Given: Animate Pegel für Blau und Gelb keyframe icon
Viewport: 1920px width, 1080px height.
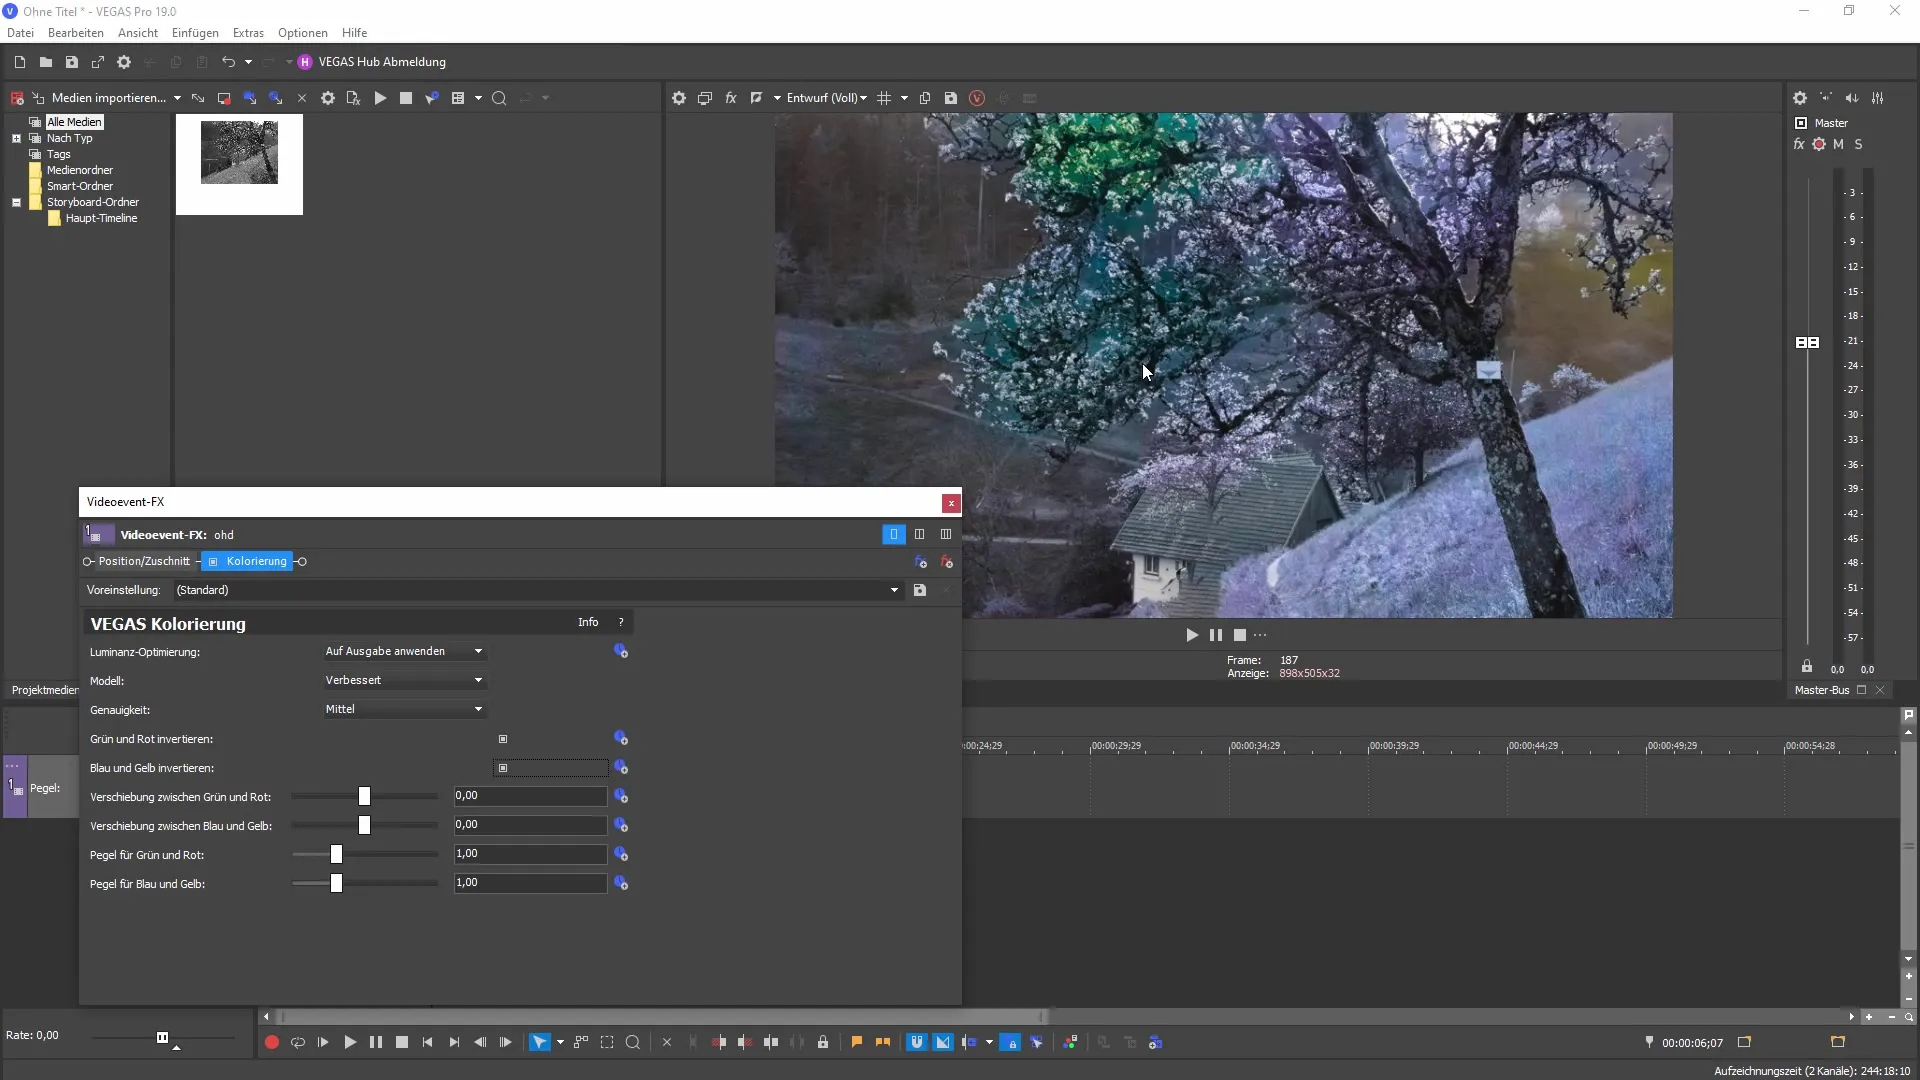Looking at the screenshot, I should coord(621,884).
